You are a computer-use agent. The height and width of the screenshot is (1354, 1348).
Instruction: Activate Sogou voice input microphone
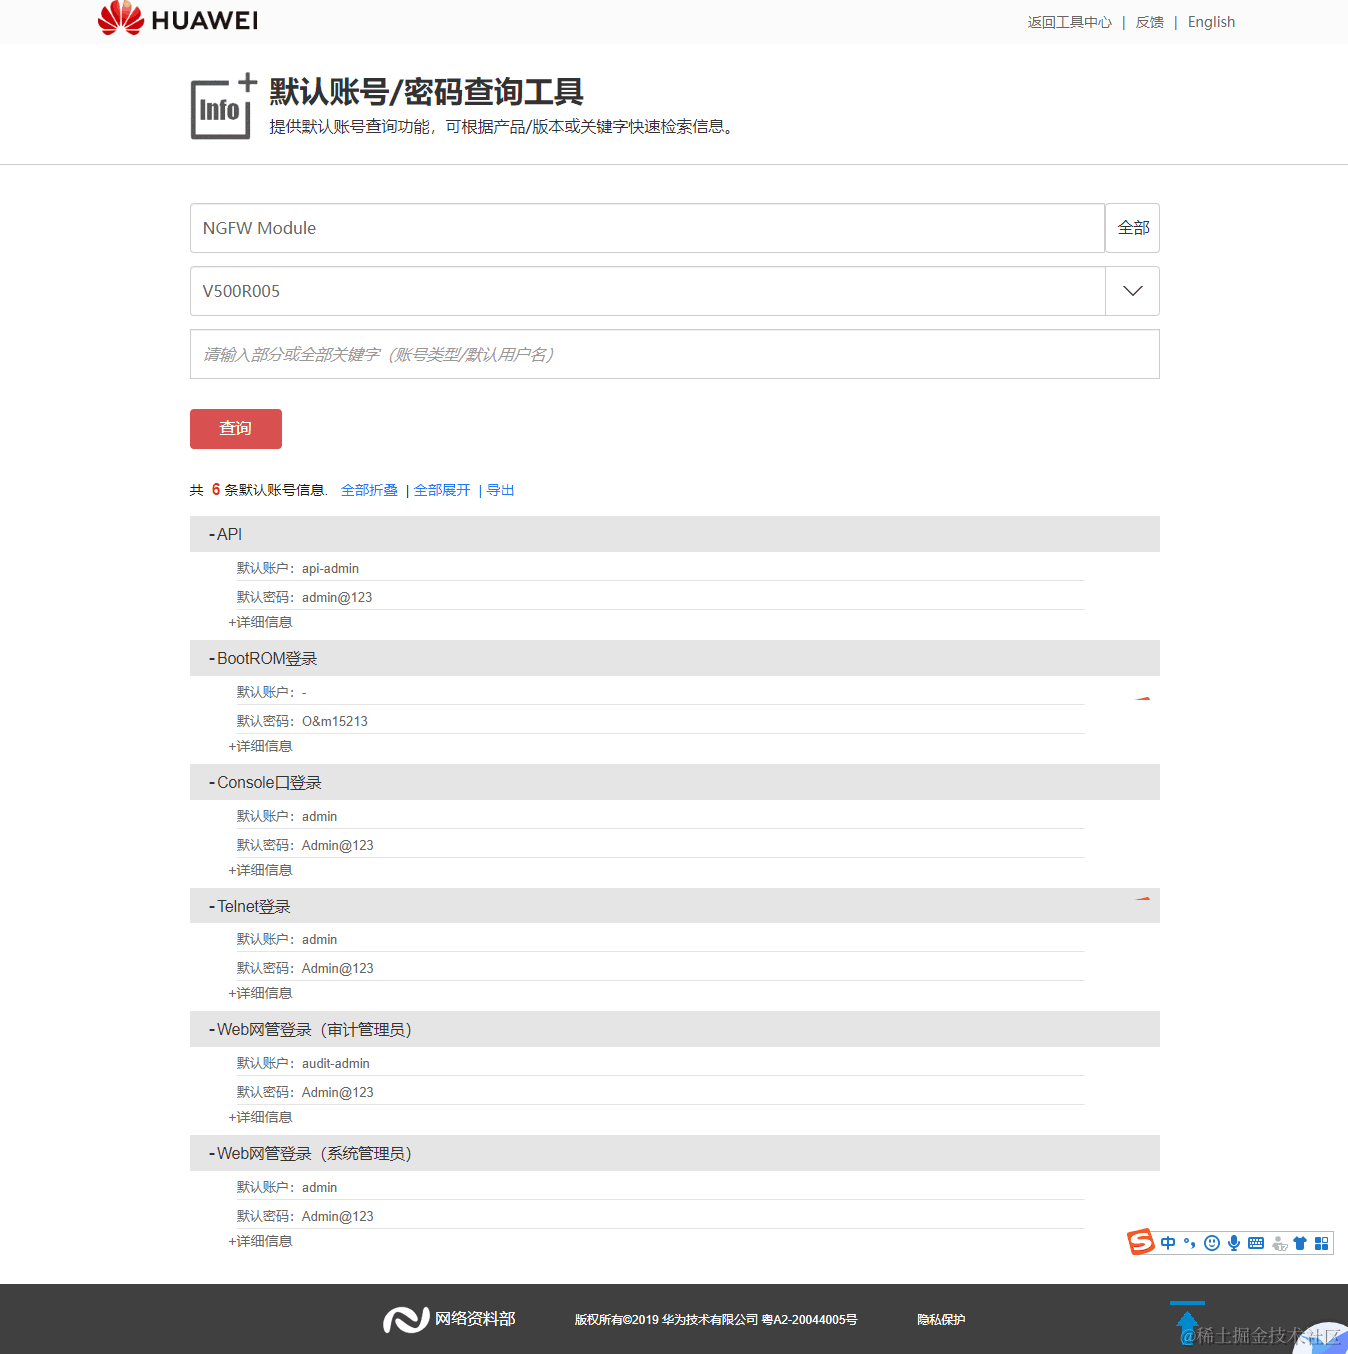(x=1234, y=1243)
